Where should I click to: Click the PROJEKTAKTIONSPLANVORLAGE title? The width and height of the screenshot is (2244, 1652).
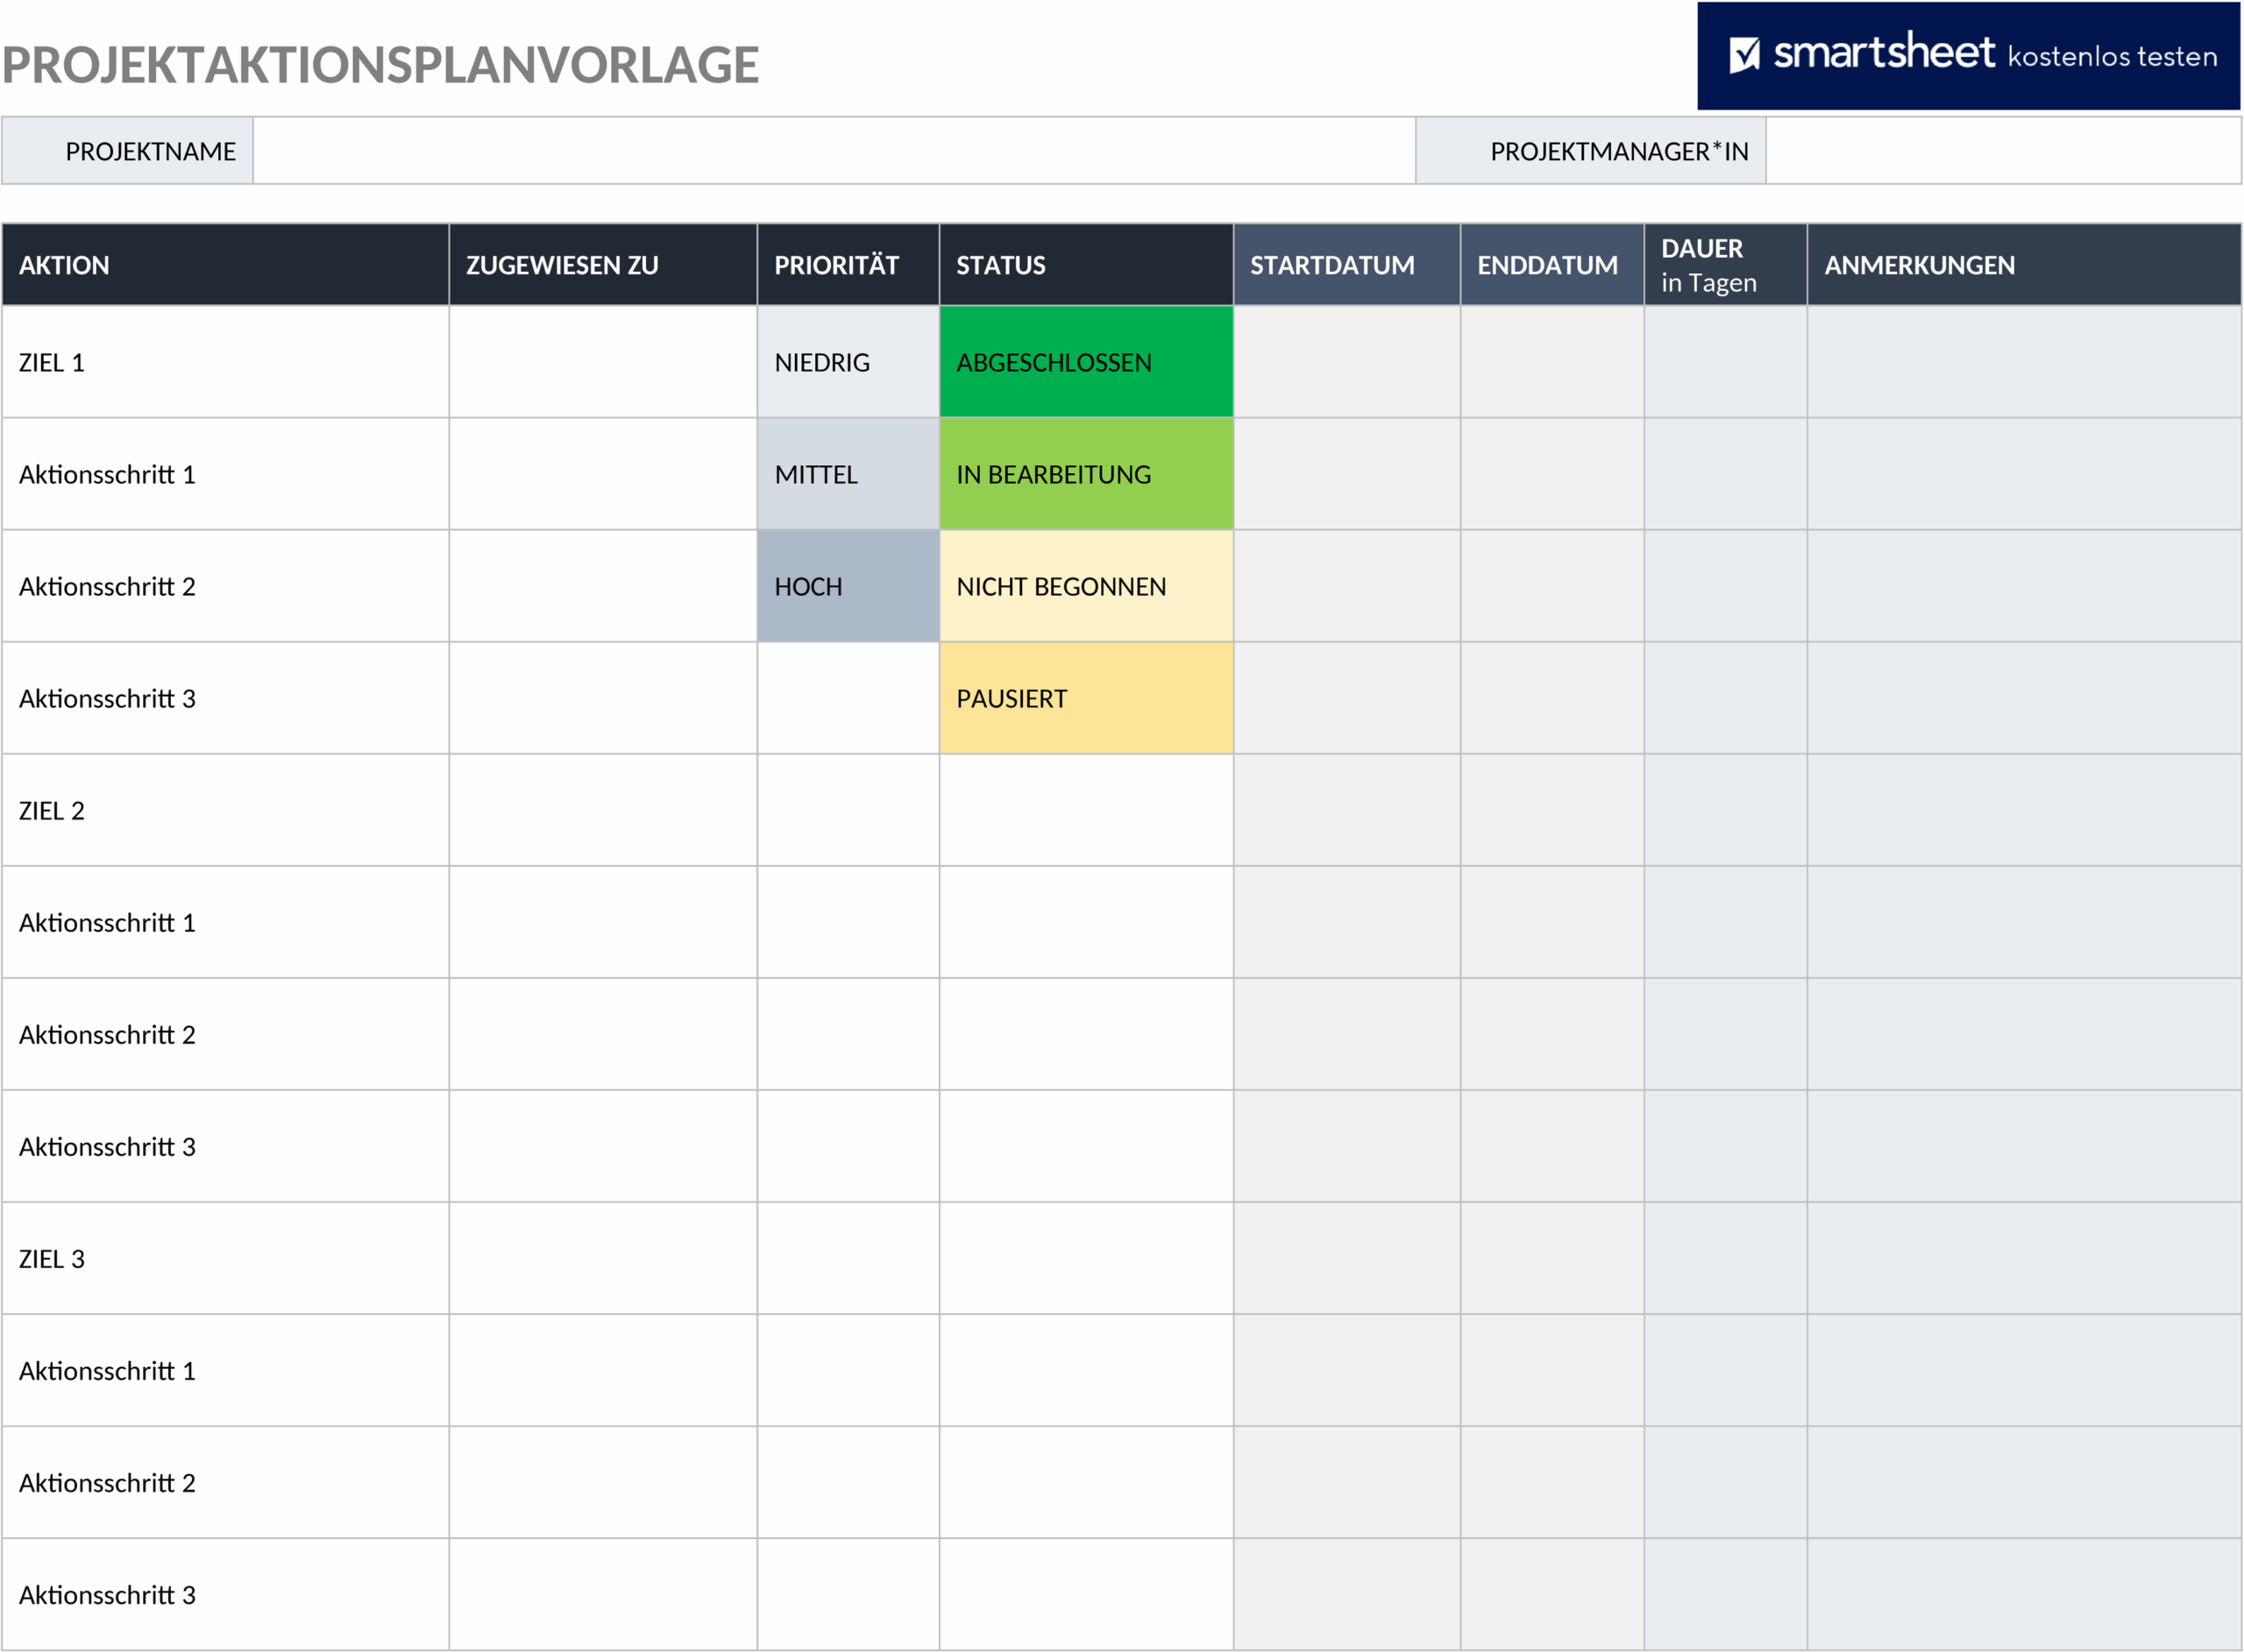380,65
